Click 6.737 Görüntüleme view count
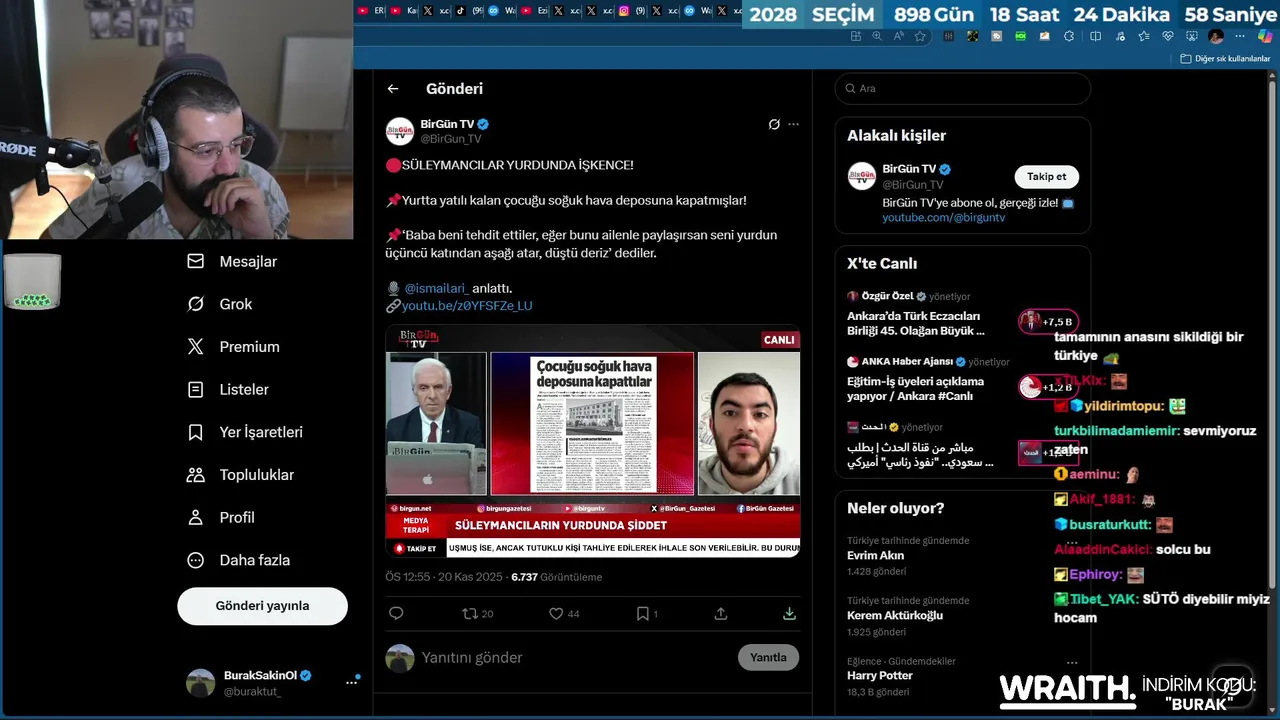The image size is (1280, 720). (556, 577)
